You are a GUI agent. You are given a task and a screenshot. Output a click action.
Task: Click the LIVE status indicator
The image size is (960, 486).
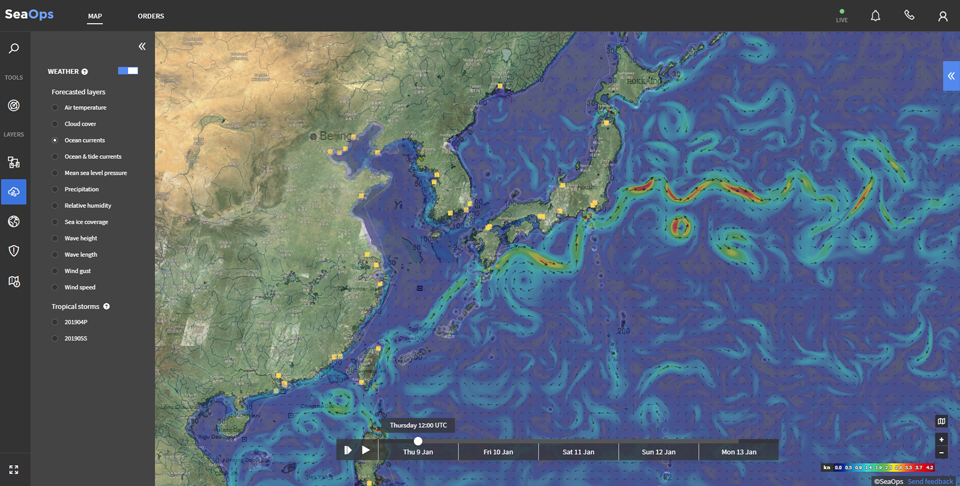click(x=842, y=16)
